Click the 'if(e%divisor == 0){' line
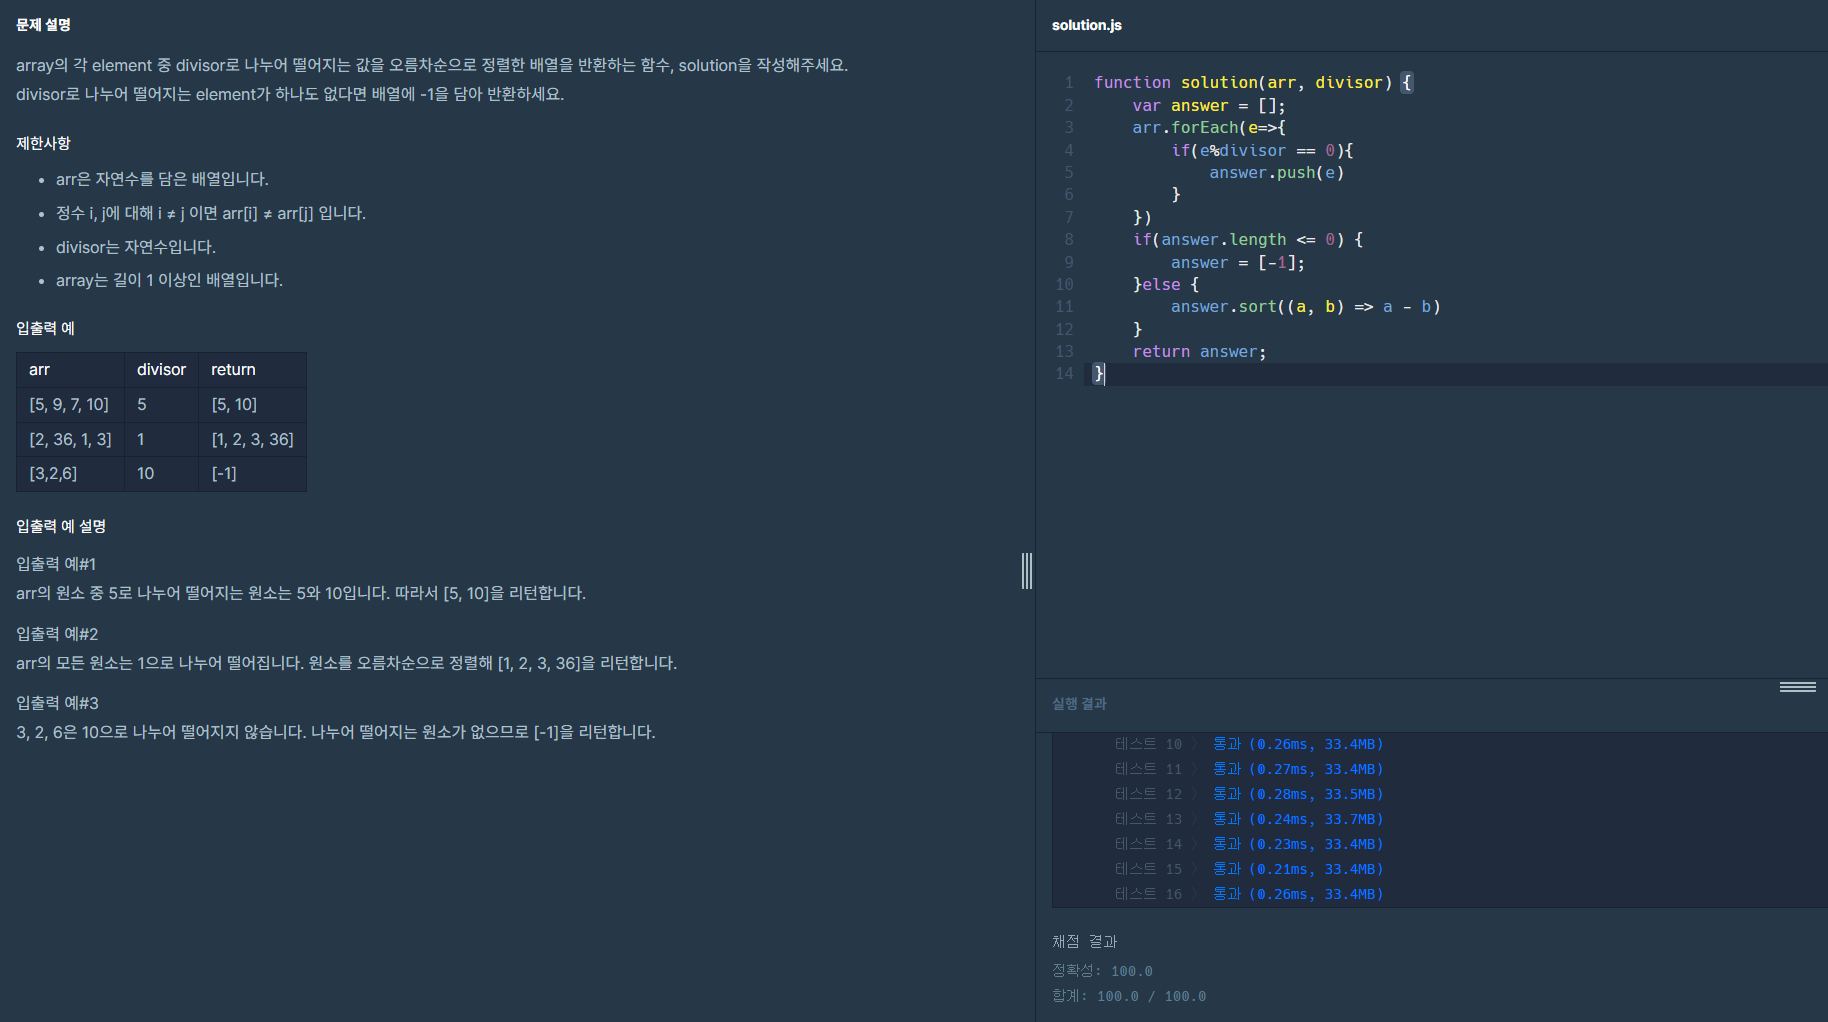Screen dimensions: 1828x1022 pos(1262,150)
